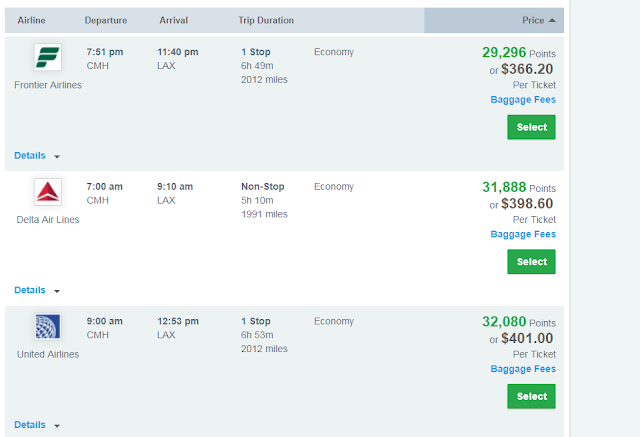
Task: Sort results by Arrival column header
Action: click(x=173, y=20)
